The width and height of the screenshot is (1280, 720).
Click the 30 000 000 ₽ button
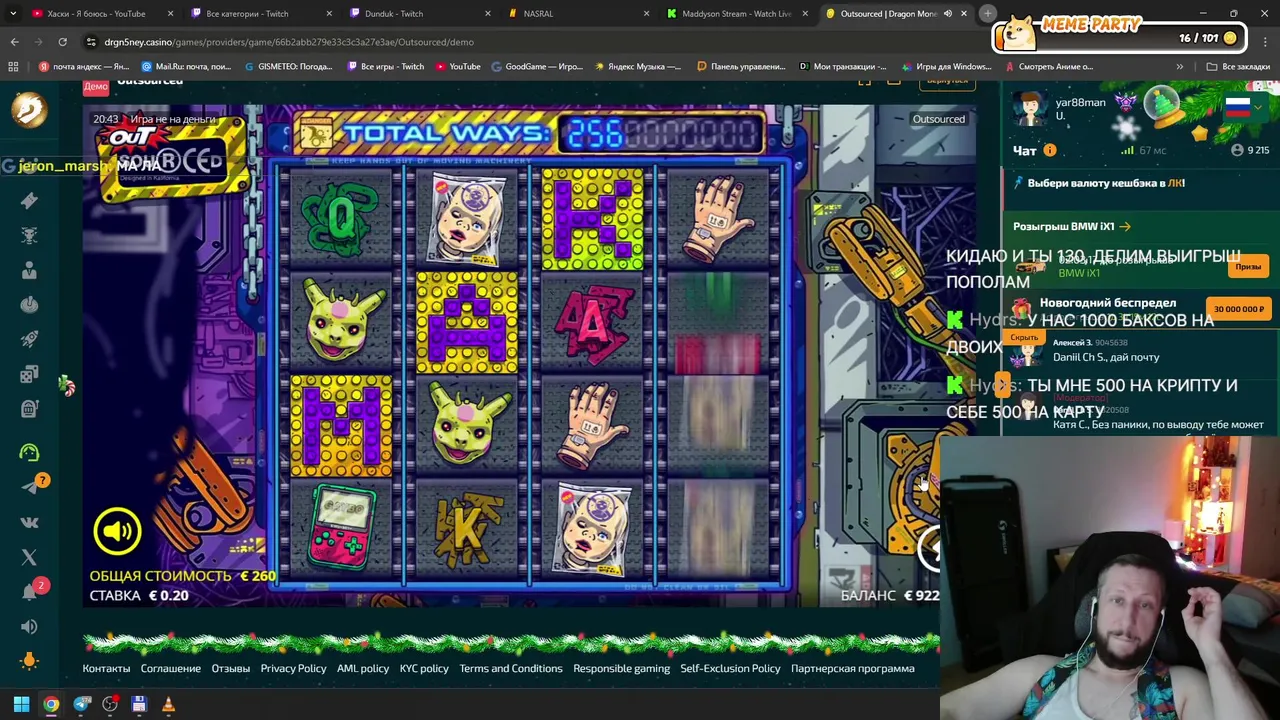pos(1238,309)
